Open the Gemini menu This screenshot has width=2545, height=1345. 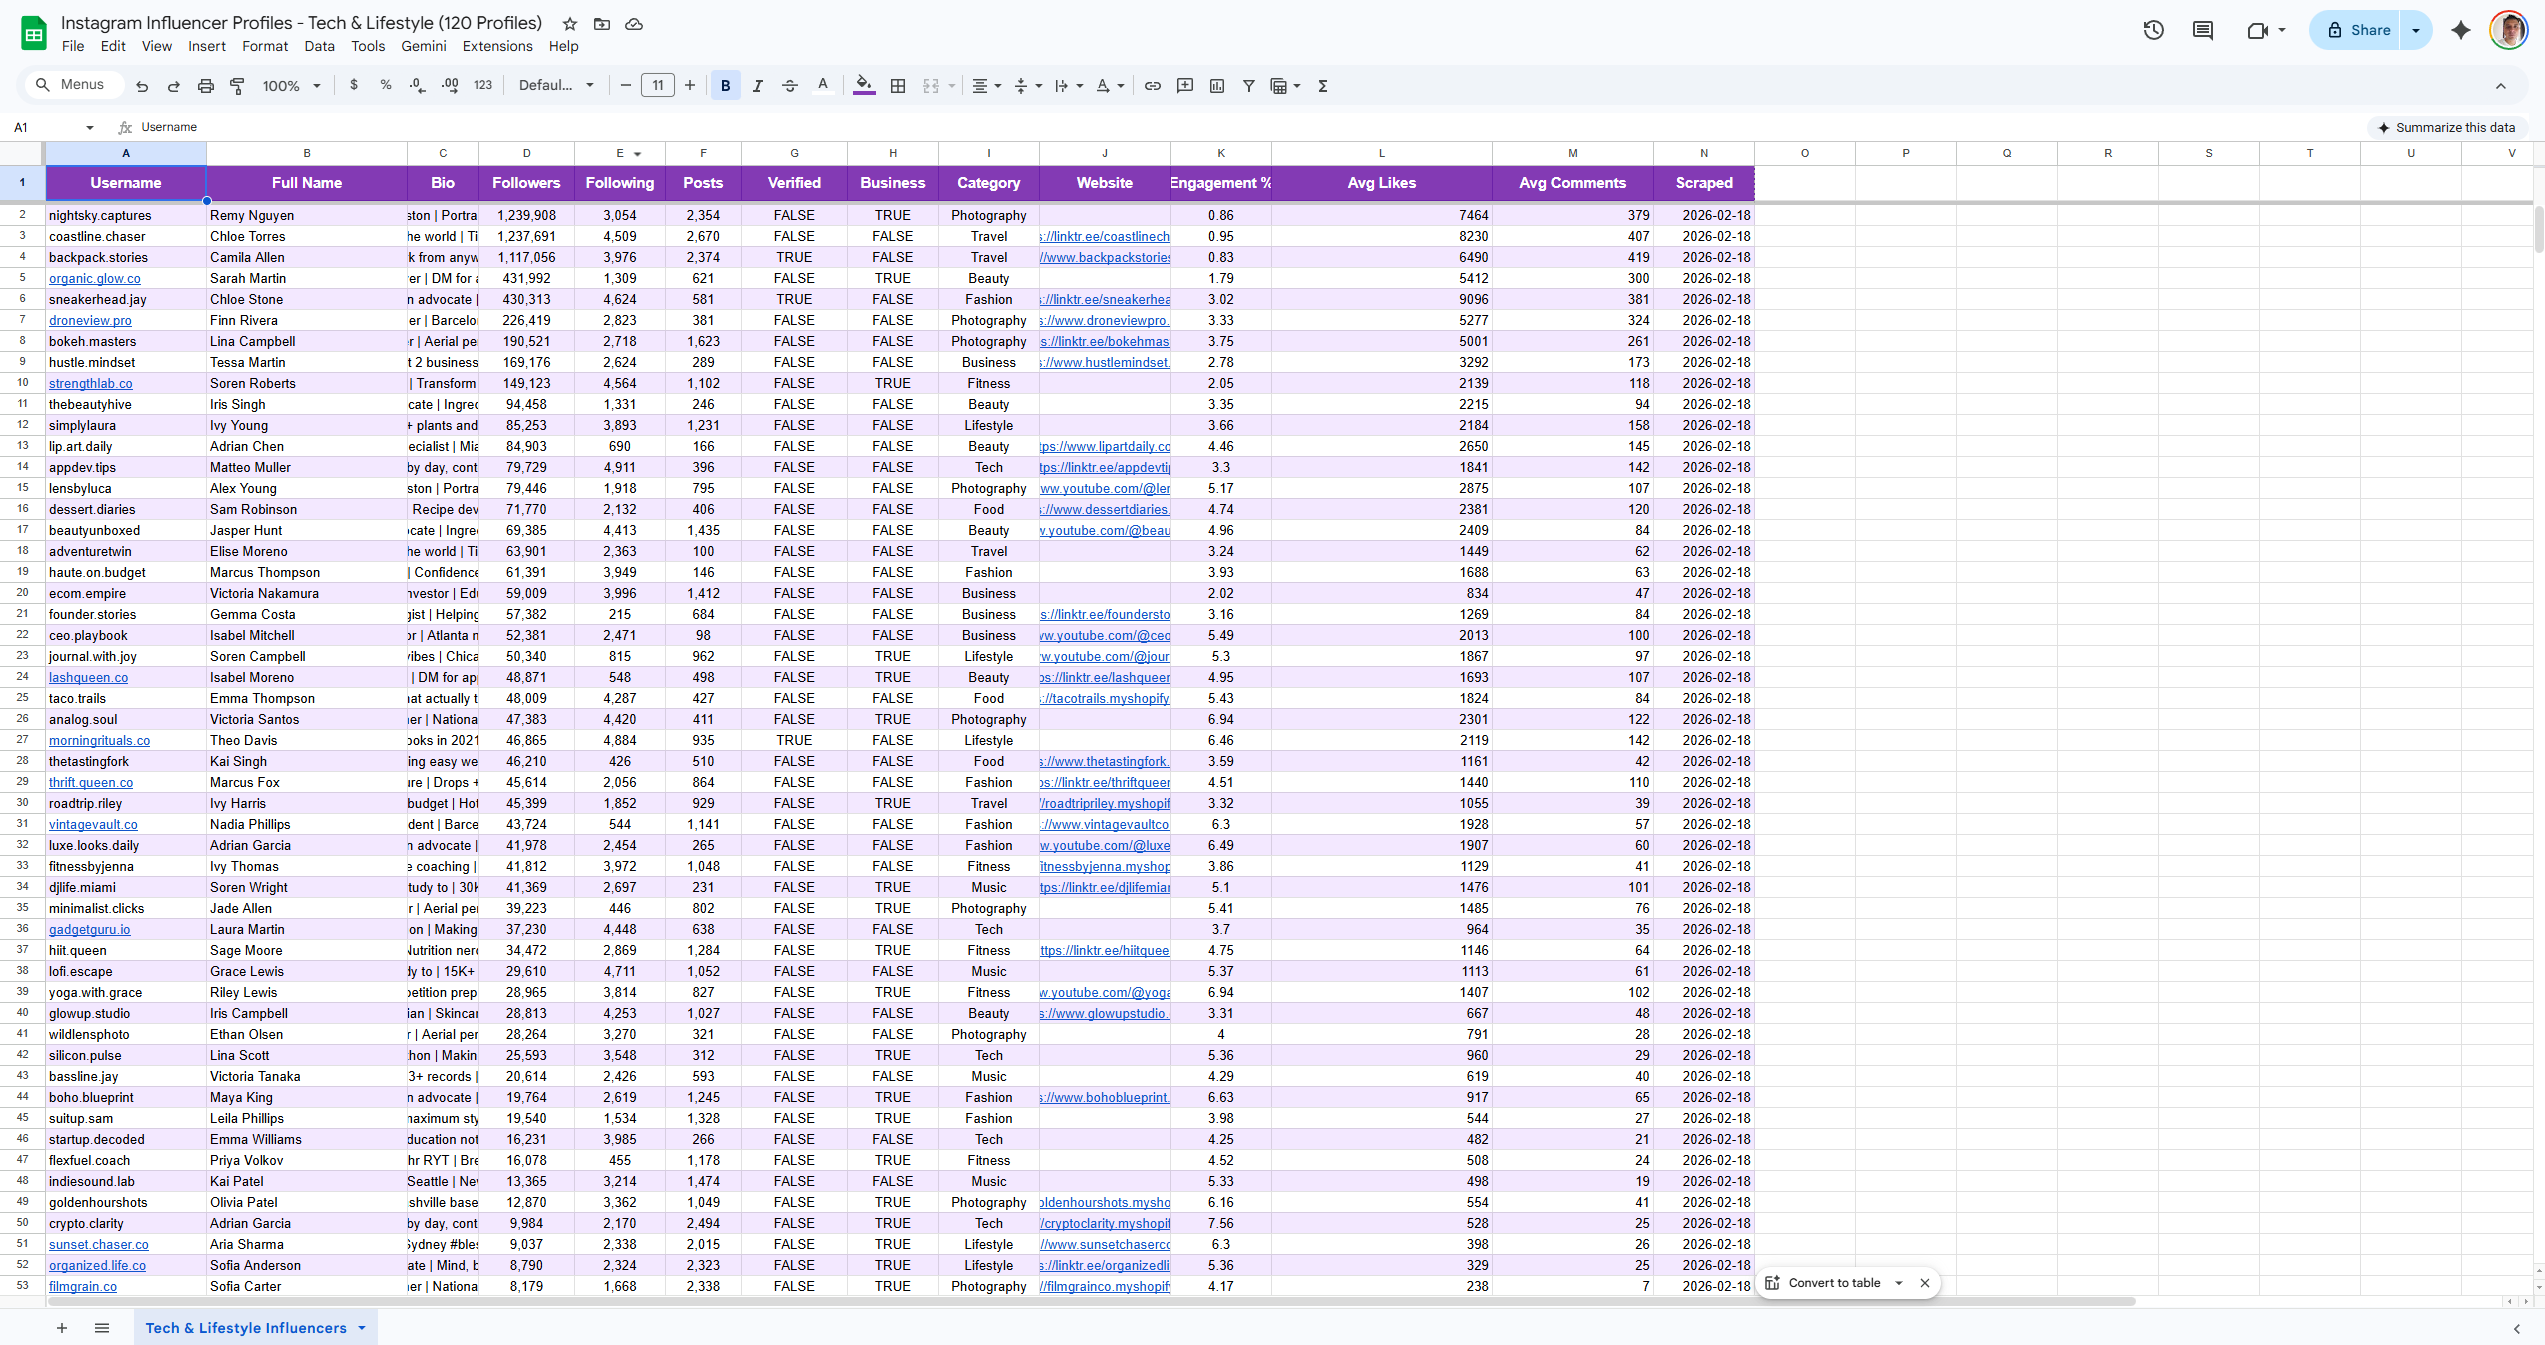click(423, 46)
